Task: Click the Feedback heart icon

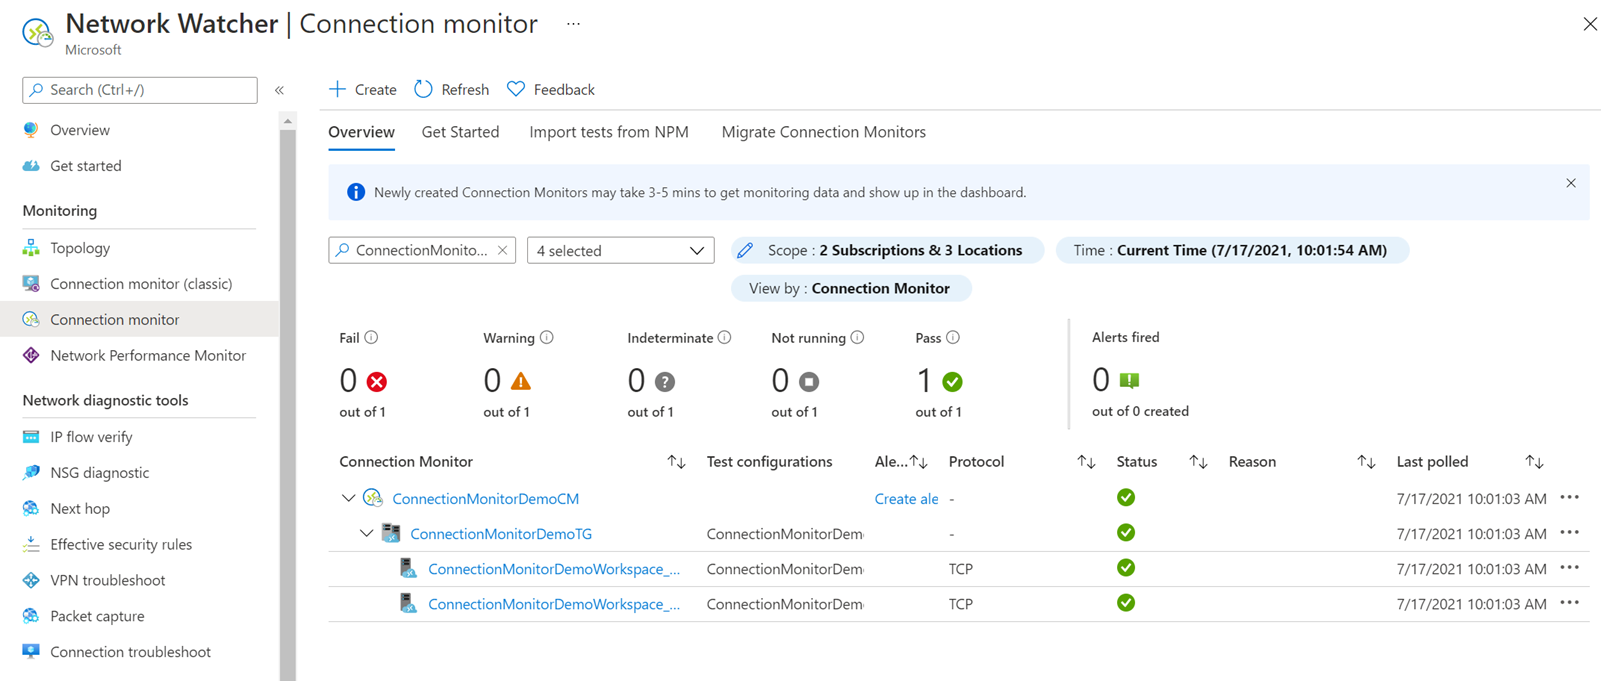Action: coord(516,89)
